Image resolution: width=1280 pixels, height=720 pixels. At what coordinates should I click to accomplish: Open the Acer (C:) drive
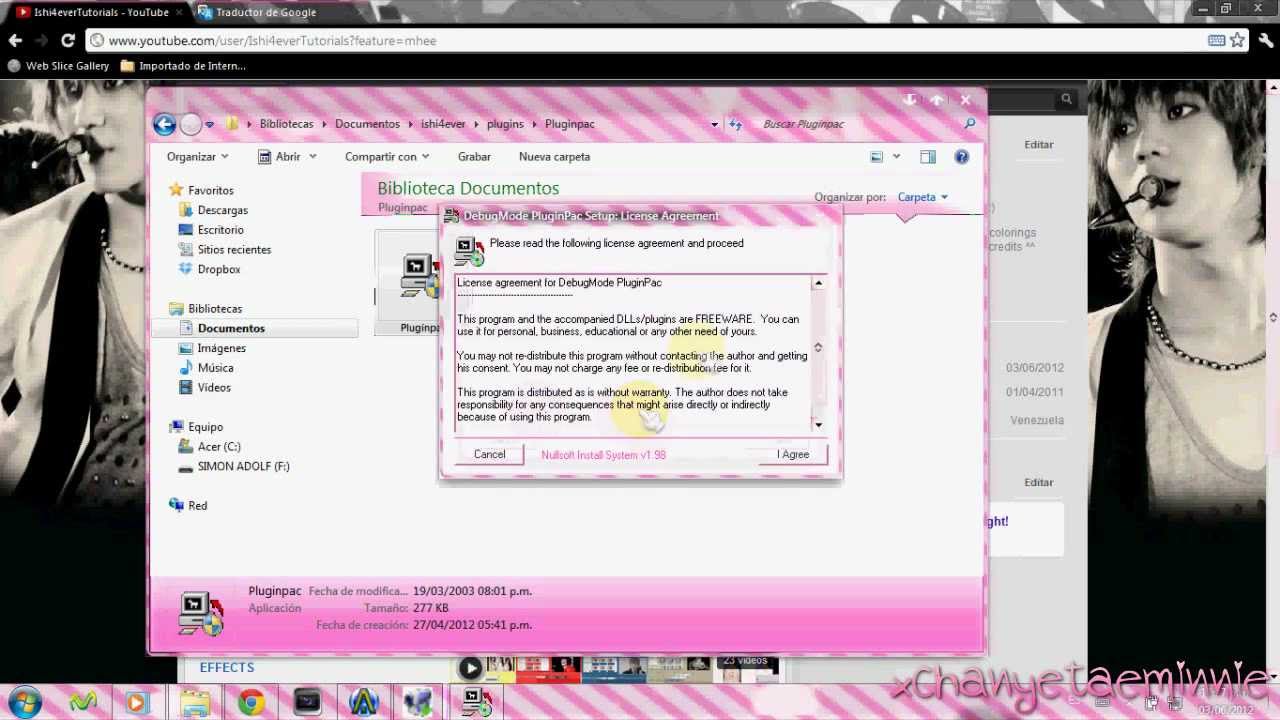(218, 447)
